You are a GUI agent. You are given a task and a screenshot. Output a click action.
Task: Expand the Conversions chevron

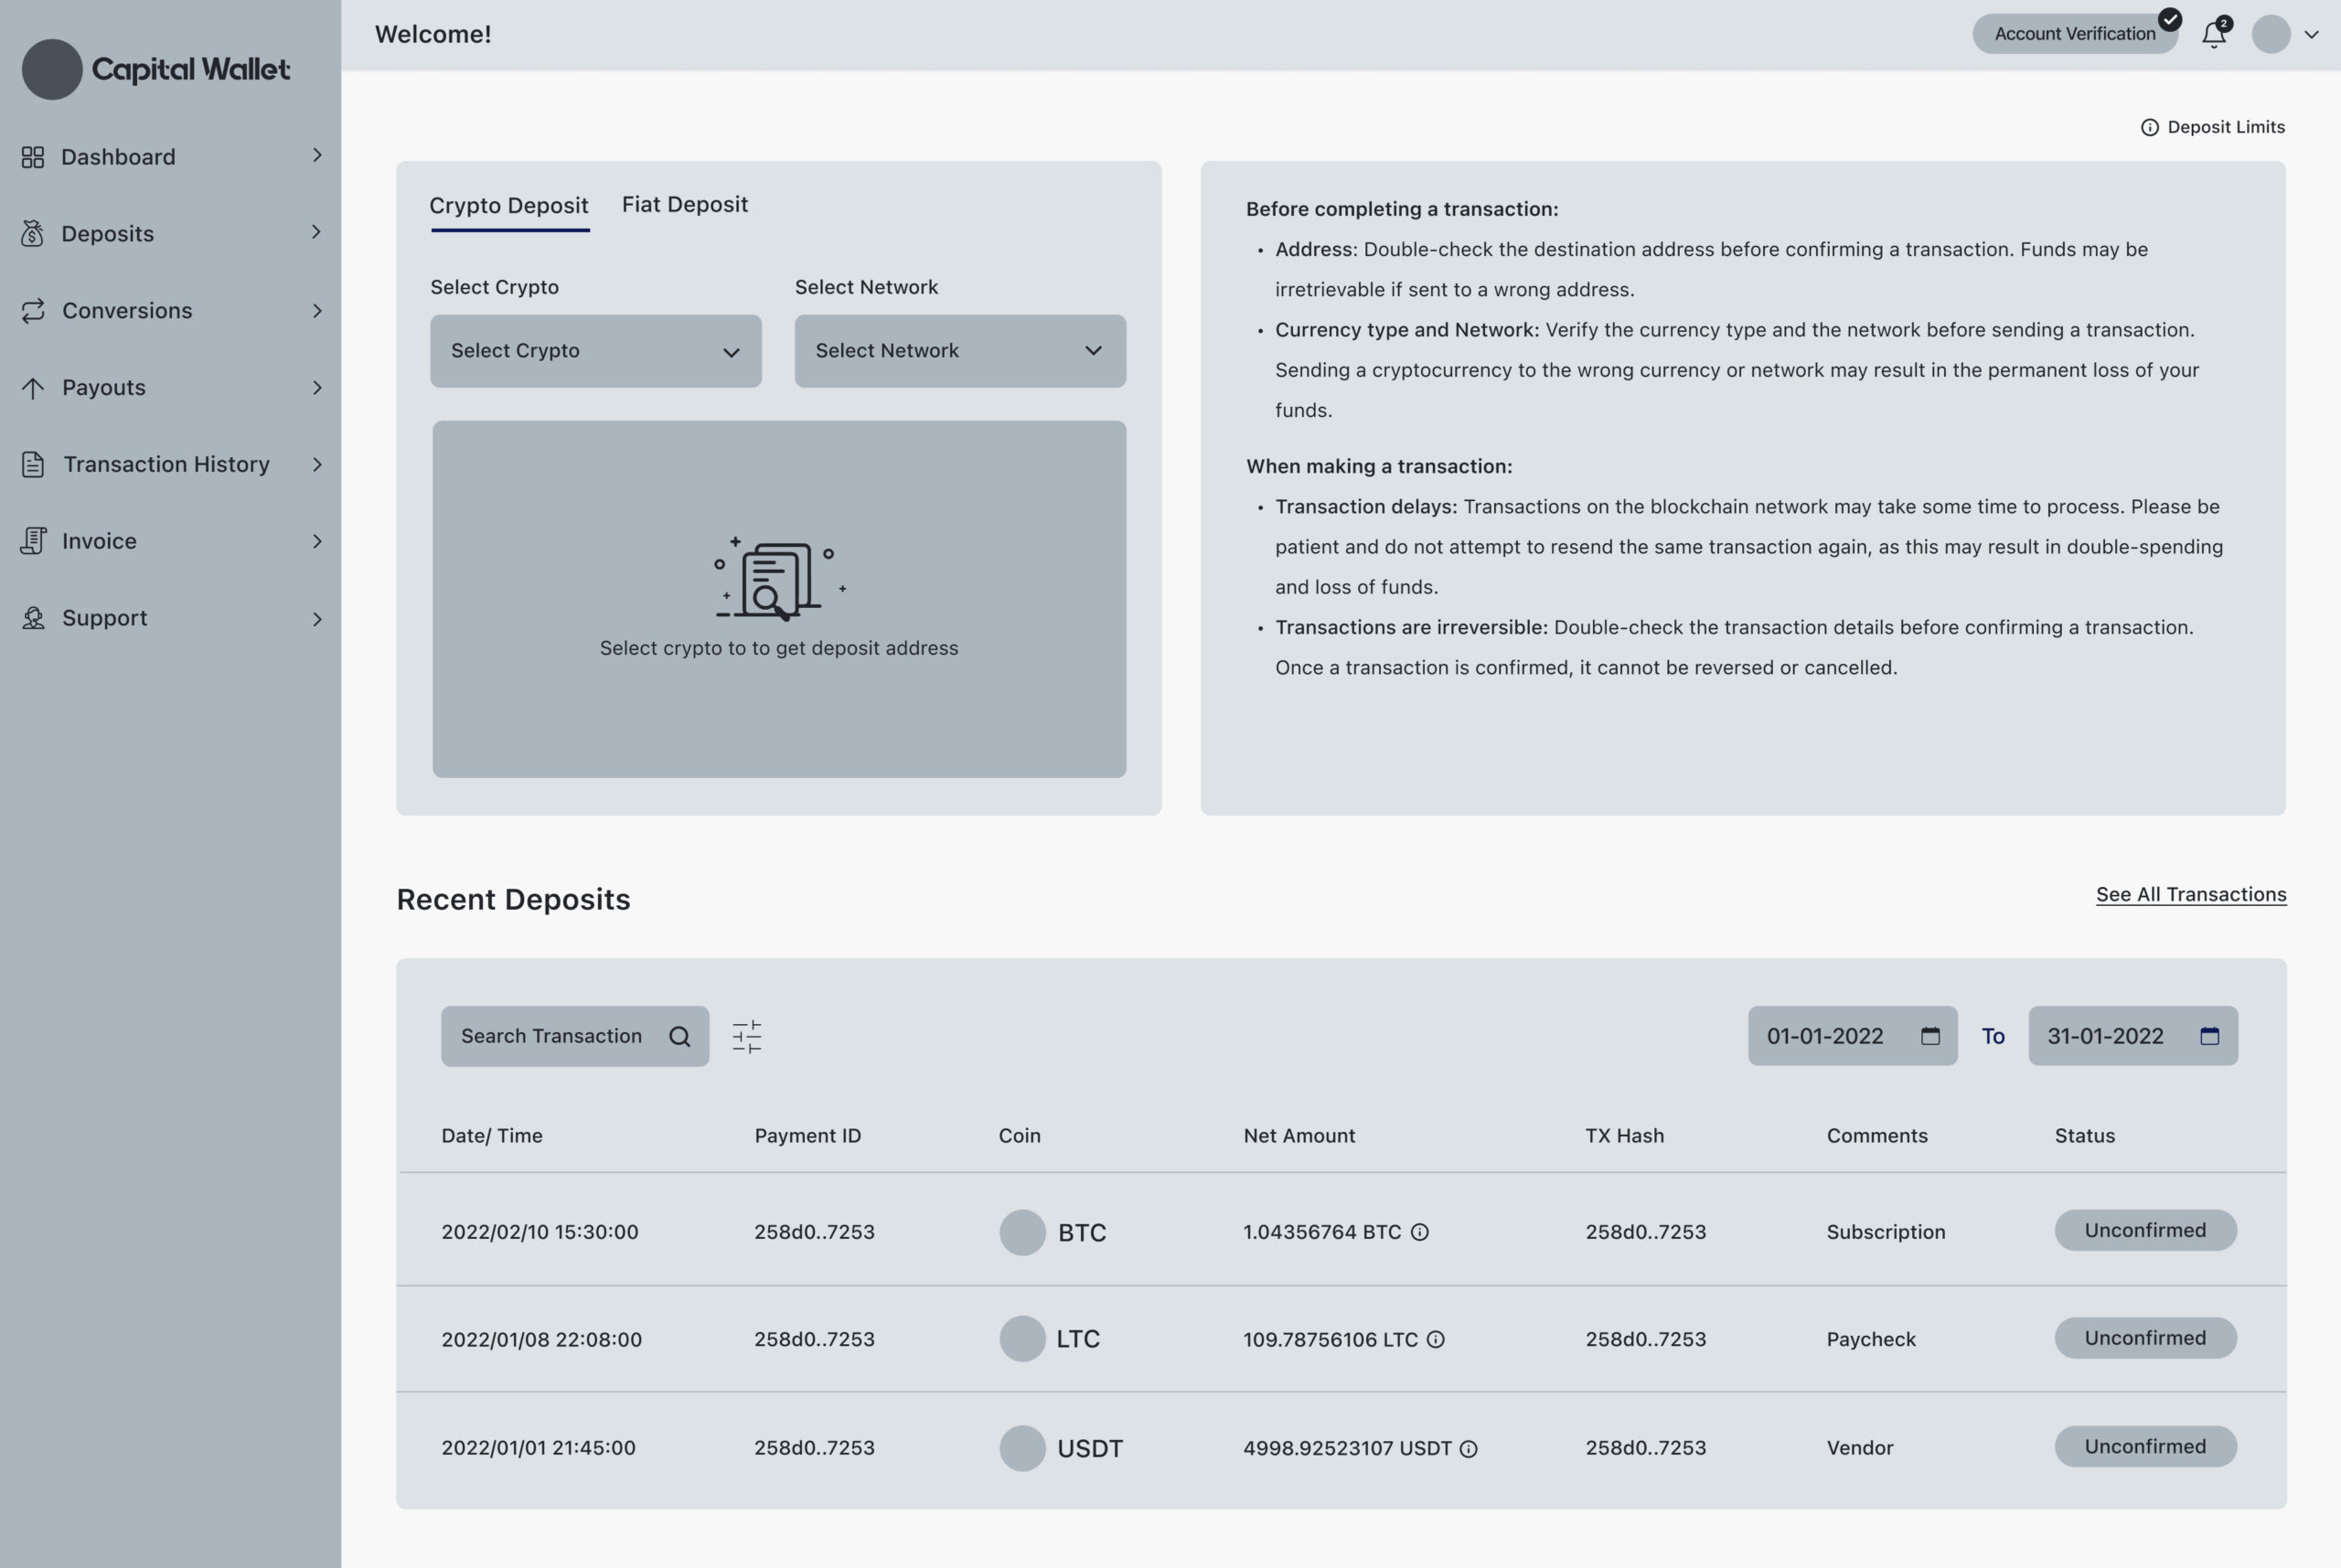click(x=317, y=311)
